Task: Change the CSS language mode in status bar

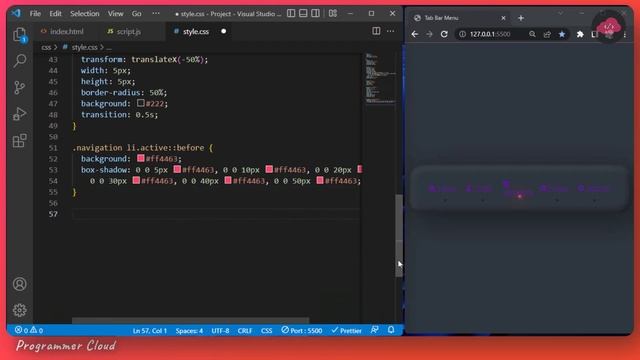Action: pos(267,331)
